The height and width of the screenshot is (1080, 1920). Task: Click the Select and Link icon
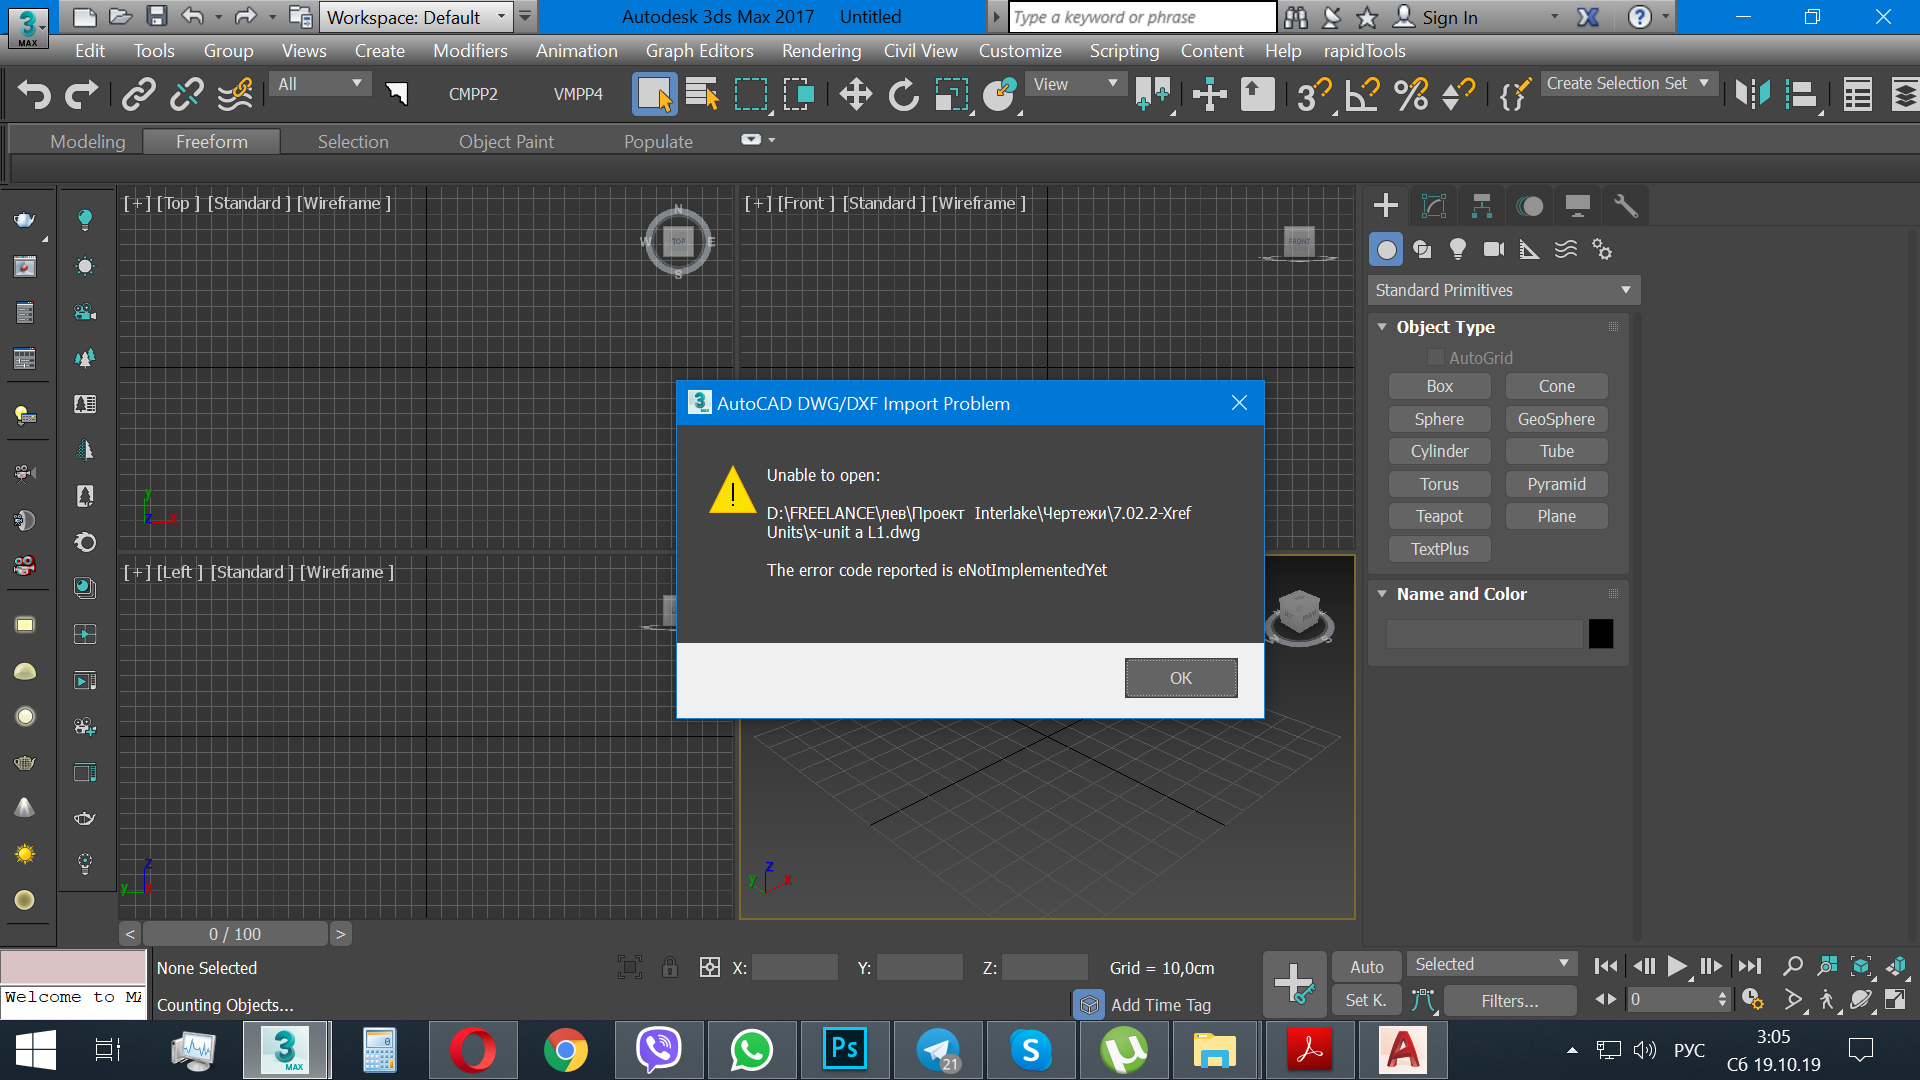click(x=139, y=95)
